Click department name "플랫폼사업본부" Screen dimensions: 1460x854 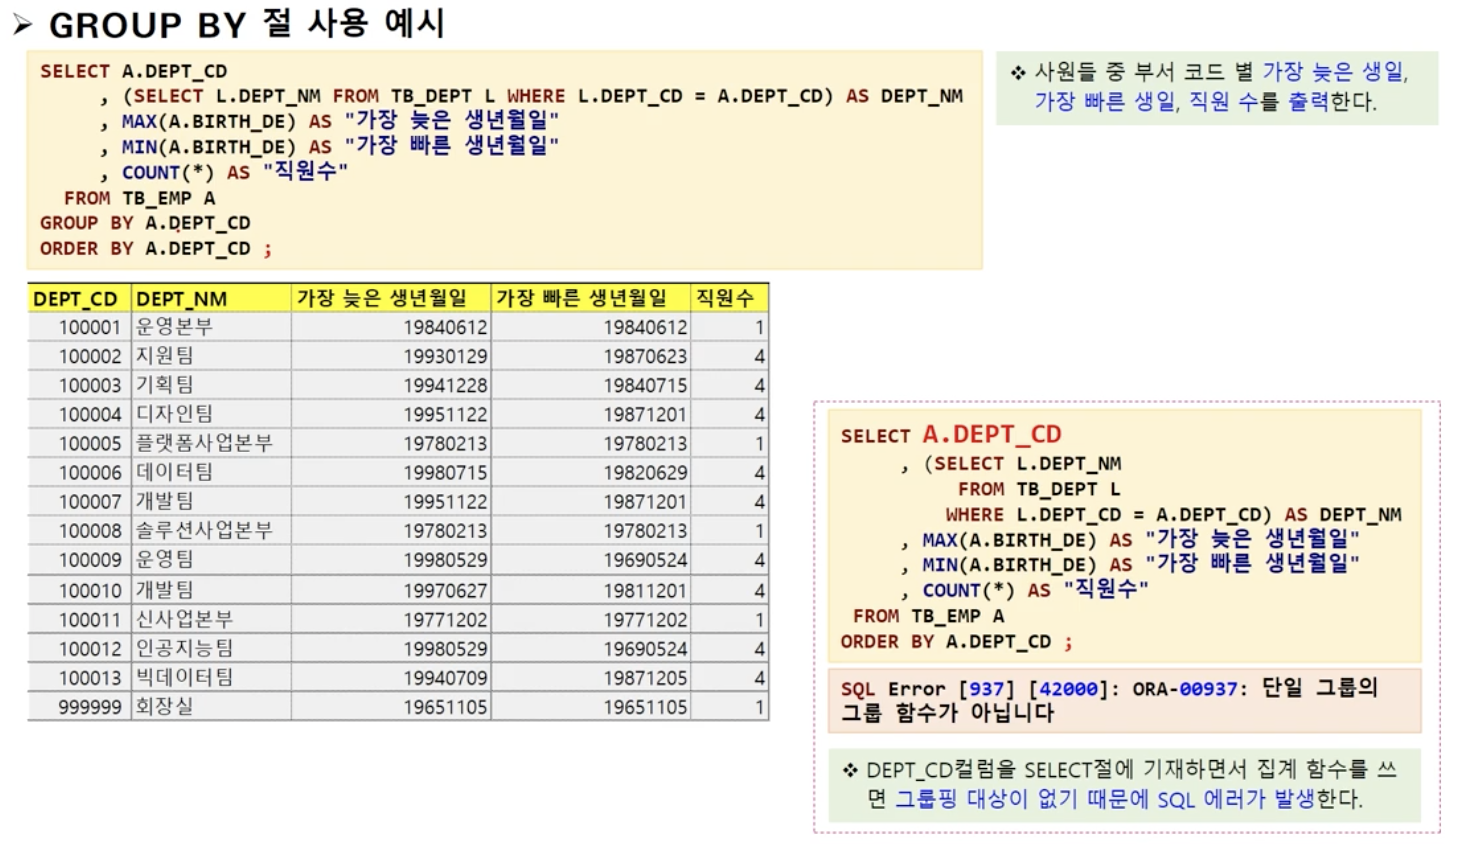(204, 442)
